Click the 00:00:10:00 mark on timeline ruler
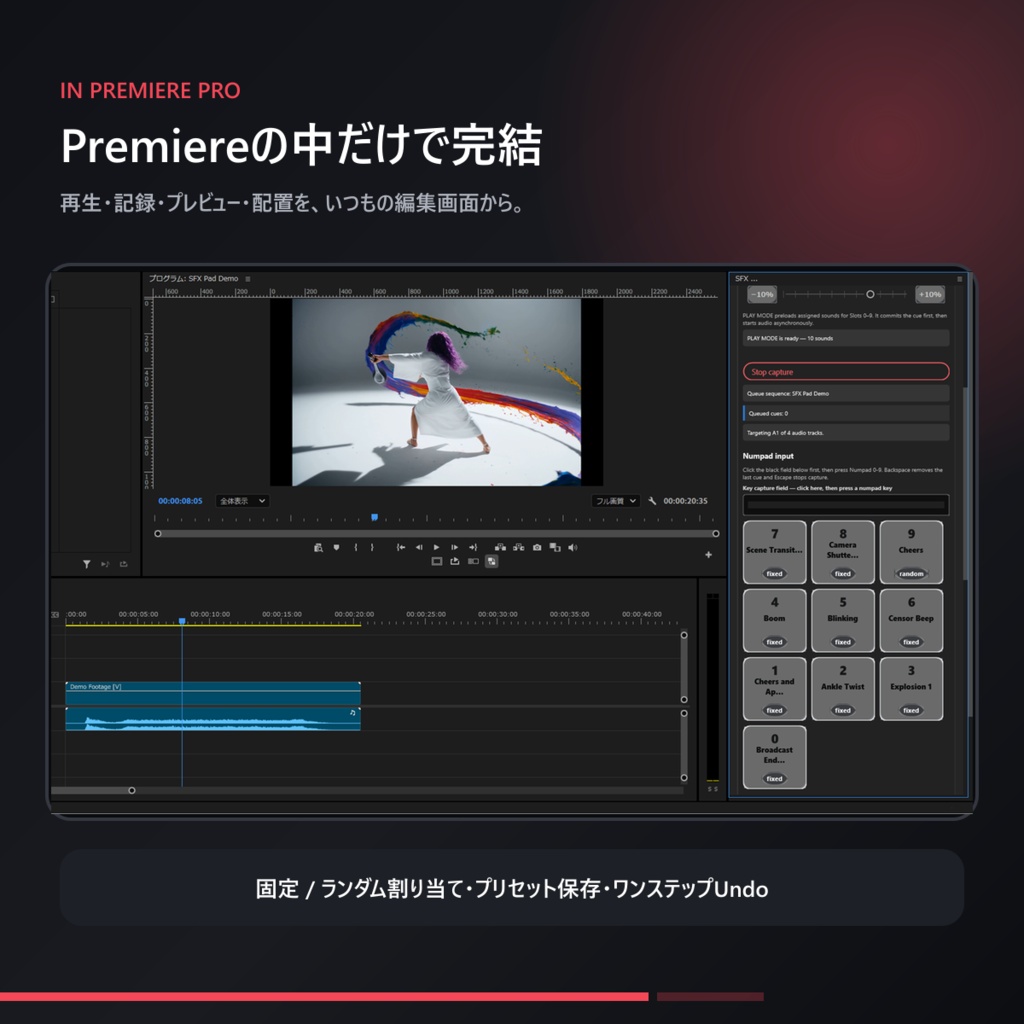The image size is (1024, 1024). coord(210,615)
